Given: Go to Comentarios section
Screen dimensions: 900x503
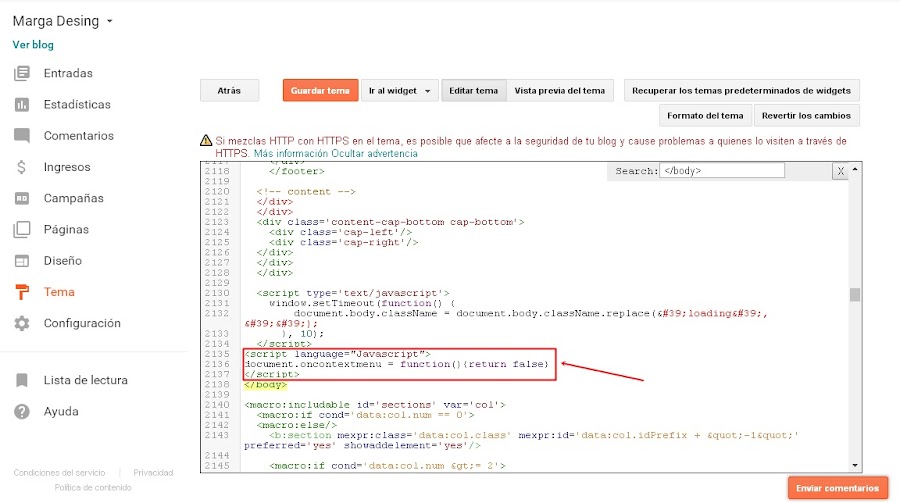Looking at the screenshot, I should pos(79,136).
